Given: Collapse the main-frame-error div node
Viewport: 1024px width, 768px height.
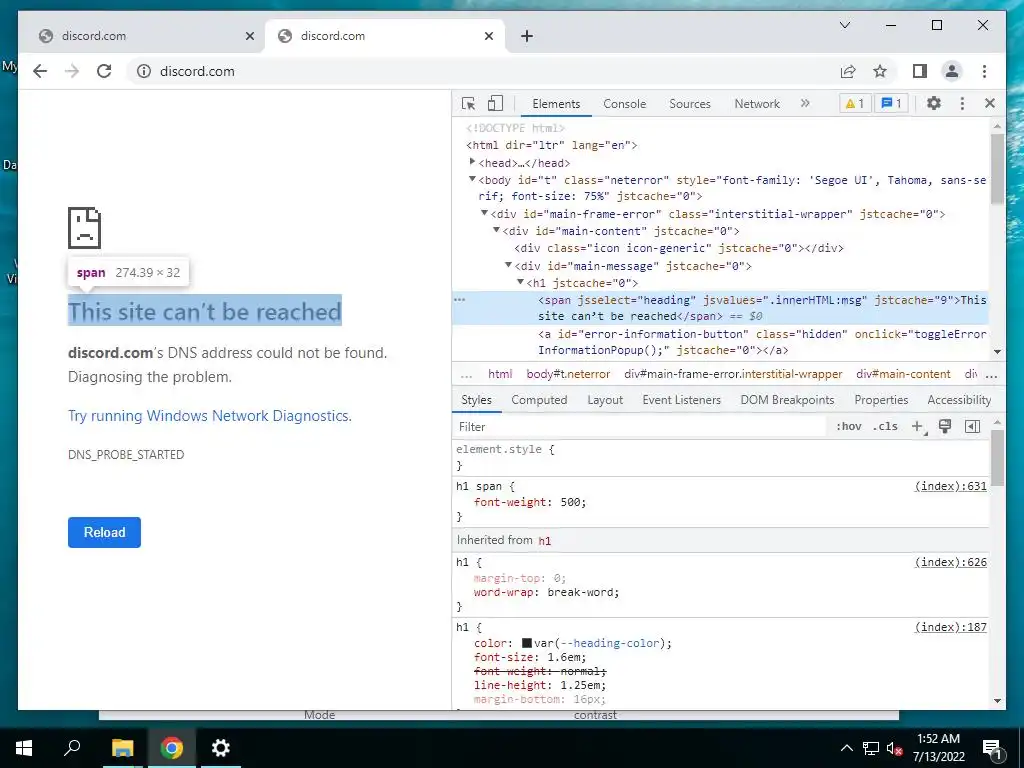Looking at the screenshot, I should 484,213.
